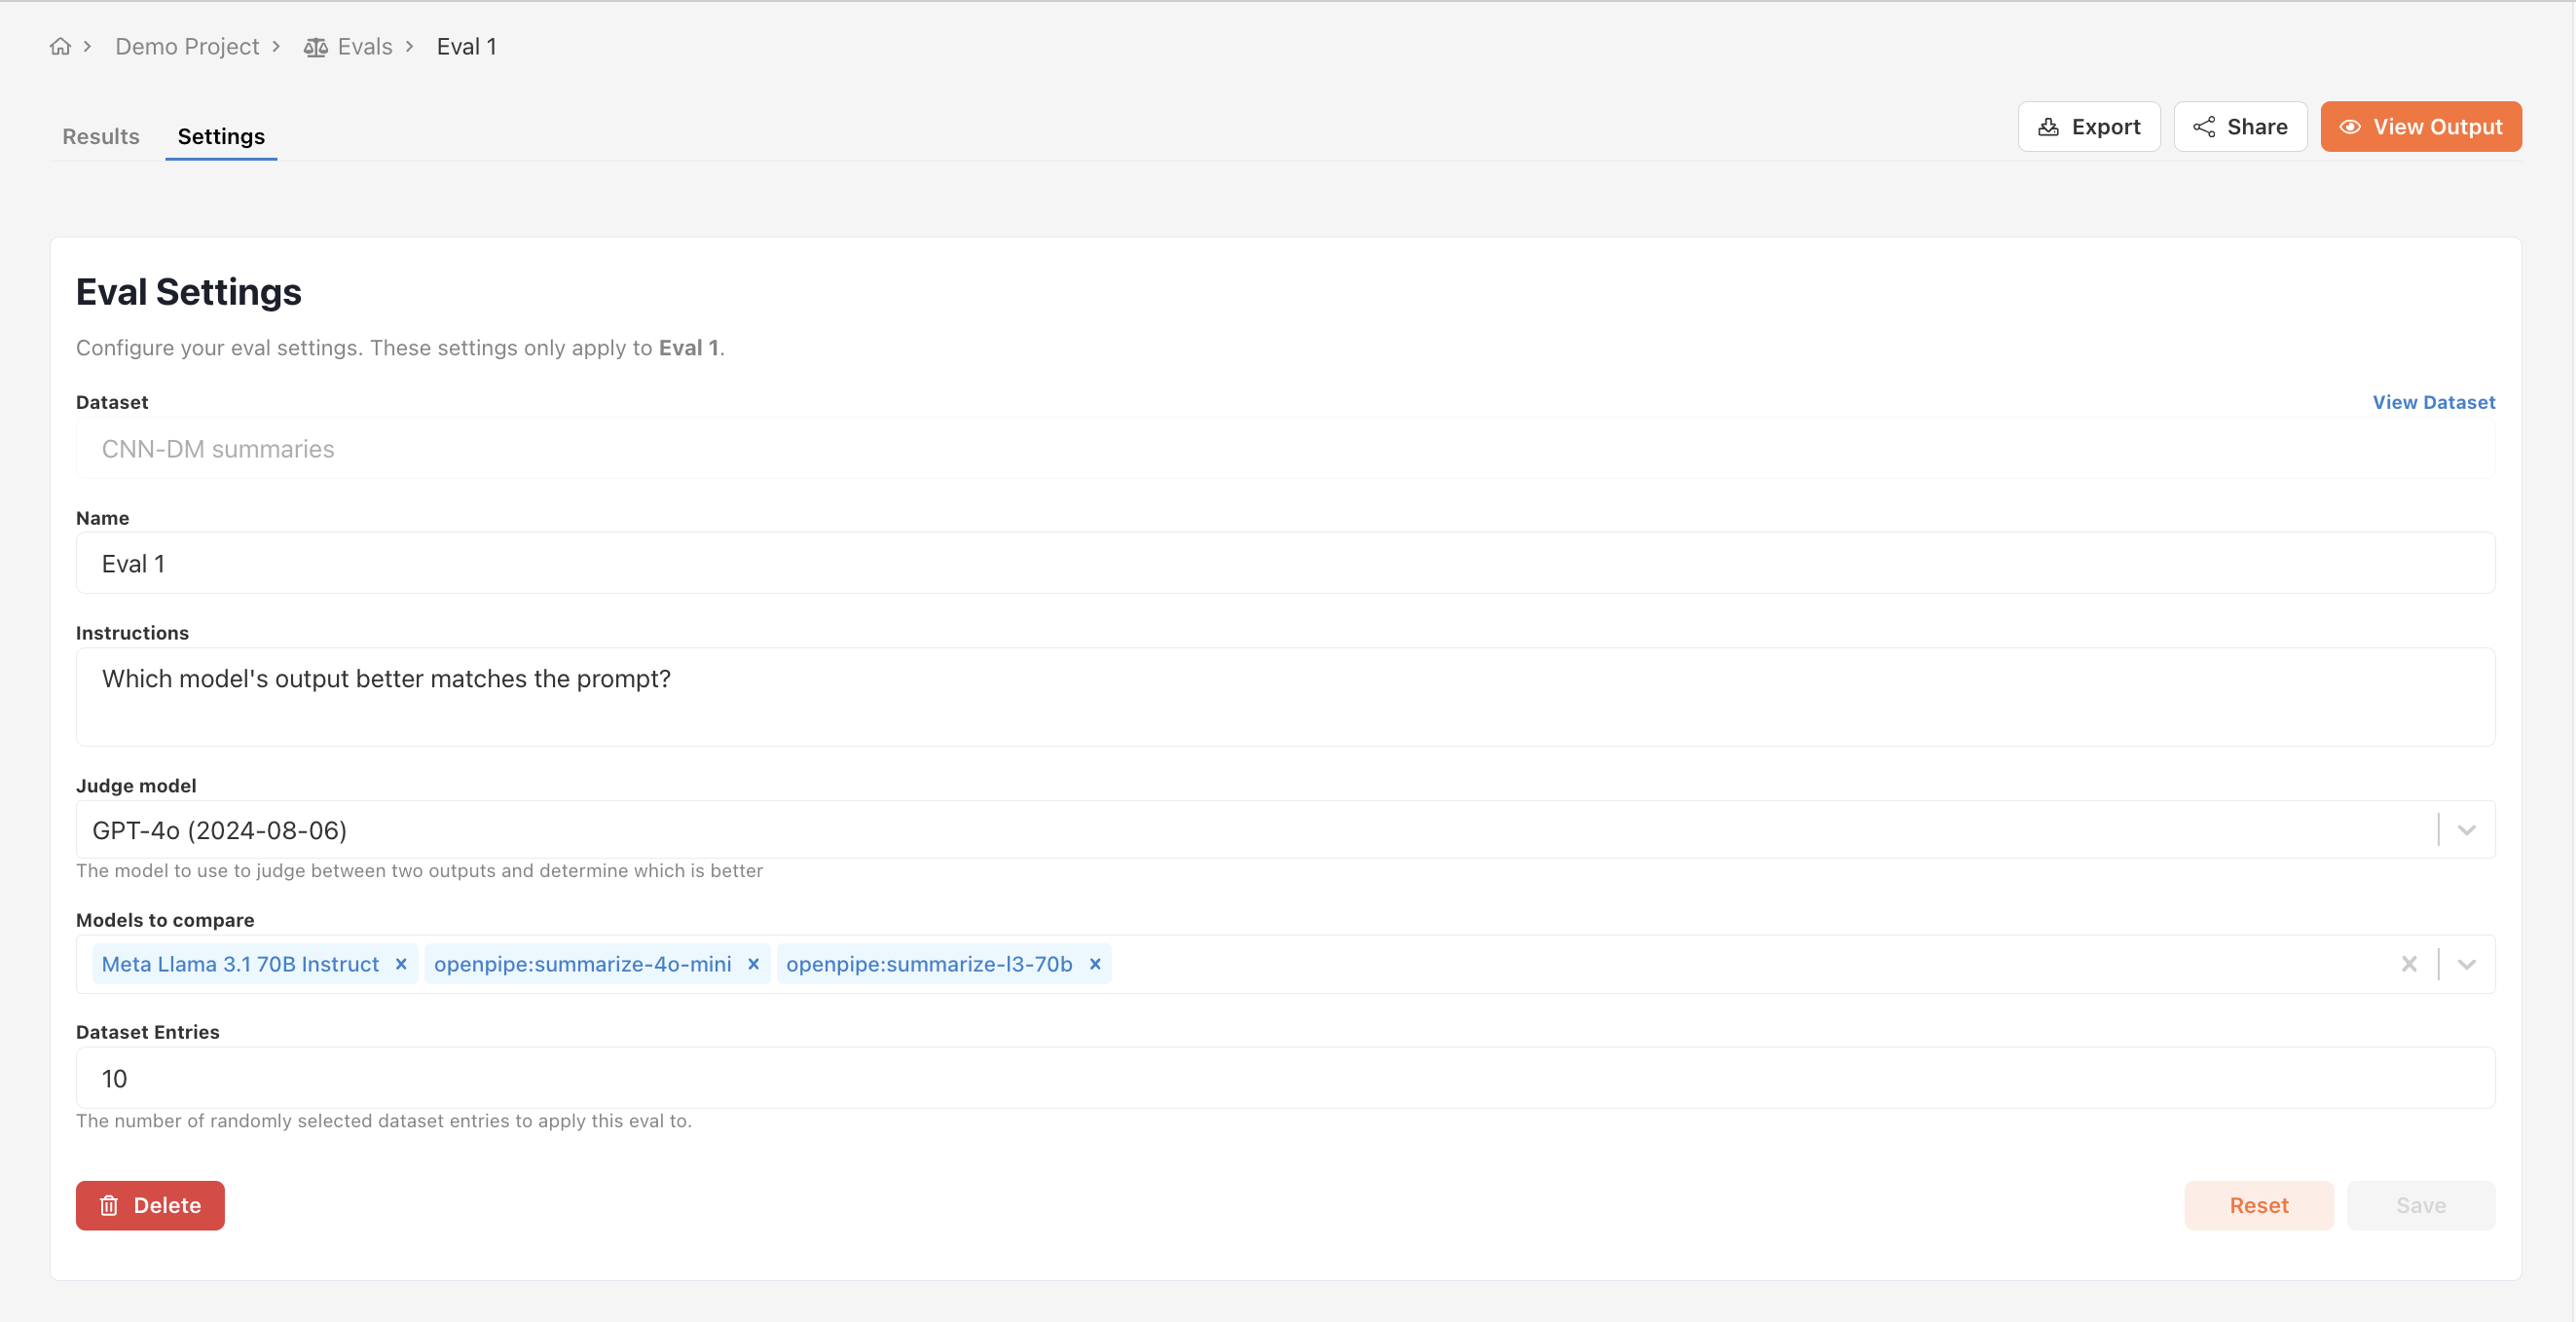2576x1322 pixels.
Task: Click the Reset button
Action: (x=2258, y=1205)
